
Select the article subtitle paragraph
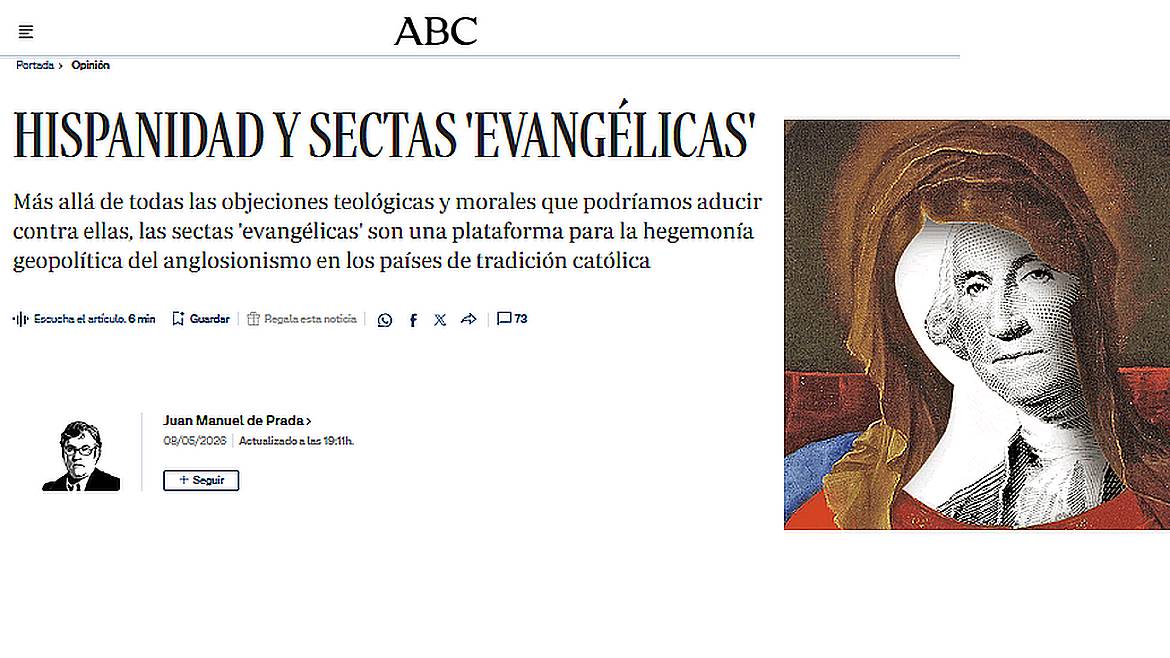387,231
